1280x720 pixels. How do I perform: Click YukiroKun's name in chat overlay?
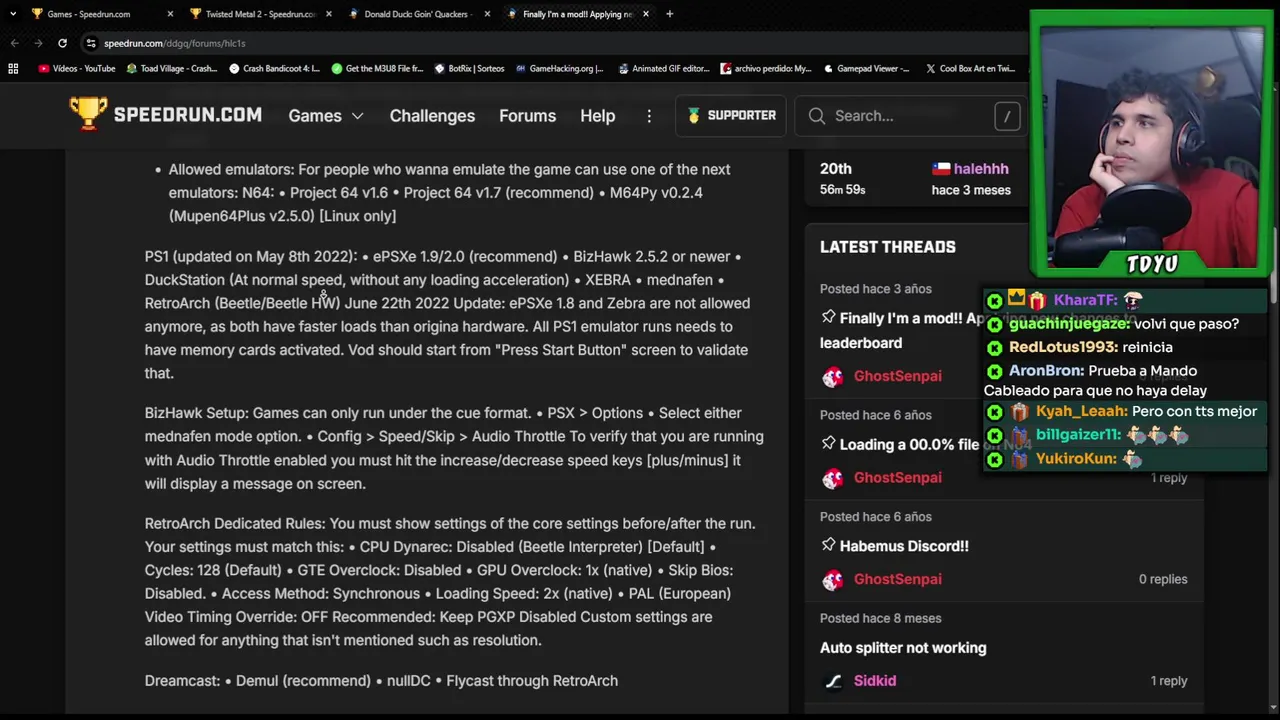pos(1076,458)
